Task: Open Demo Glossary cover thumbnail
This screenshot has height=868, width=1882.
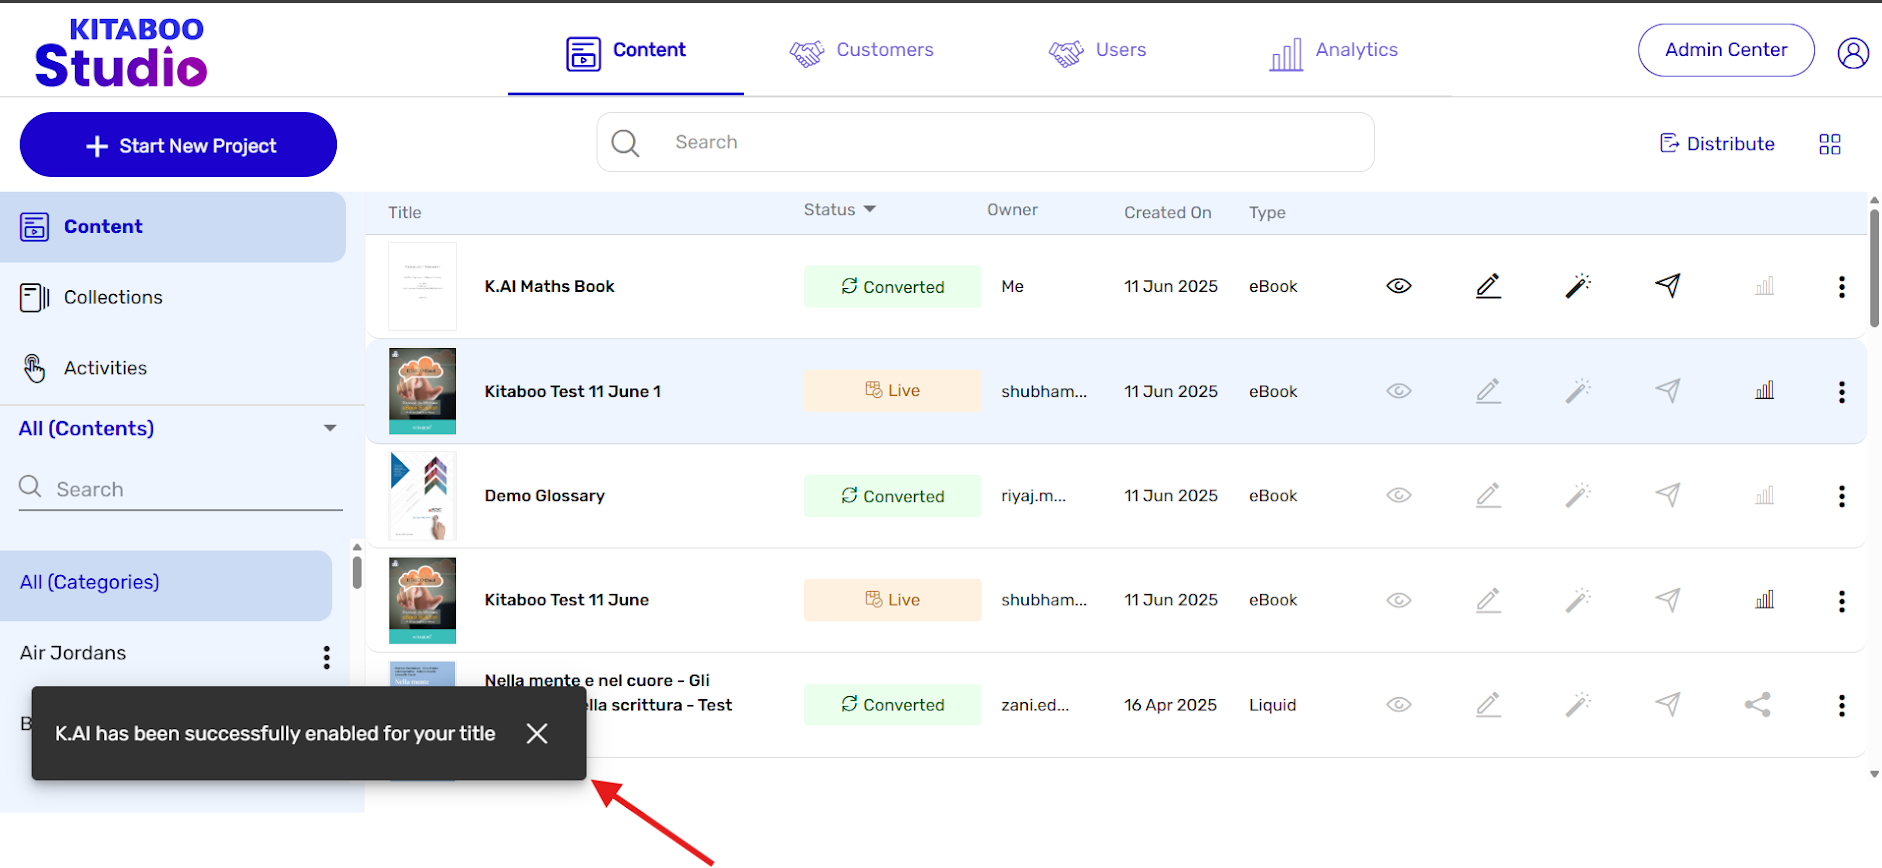Action: coord(422,496)
